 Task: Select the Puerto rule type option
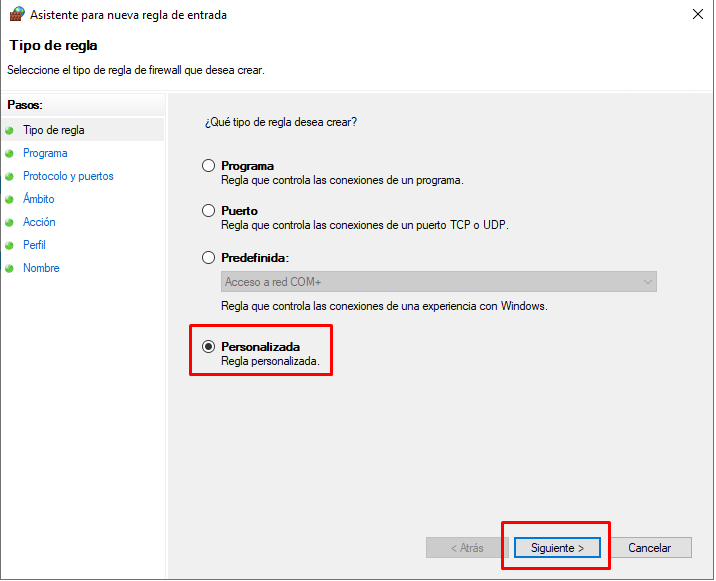(x=208, y=211)
